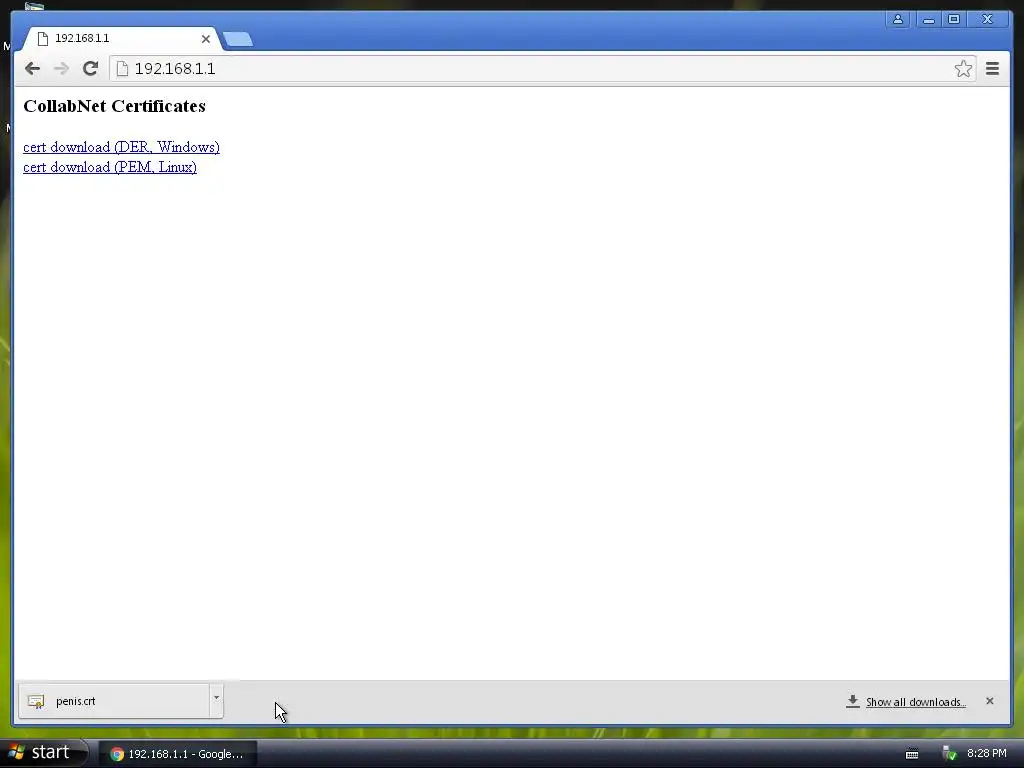Open the Chrome user profile button
1024x768 pixels.
[898, 20]
